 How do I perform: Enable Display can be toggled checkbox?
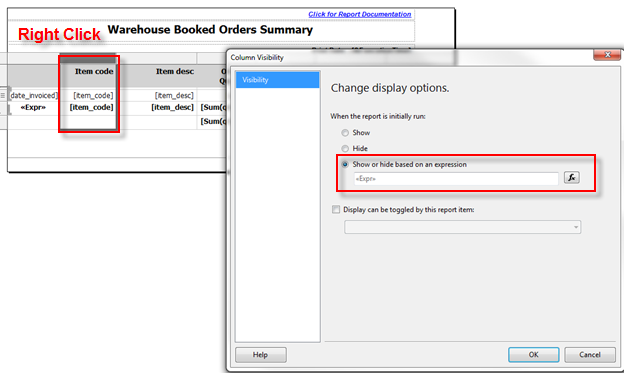pos(336,209)
